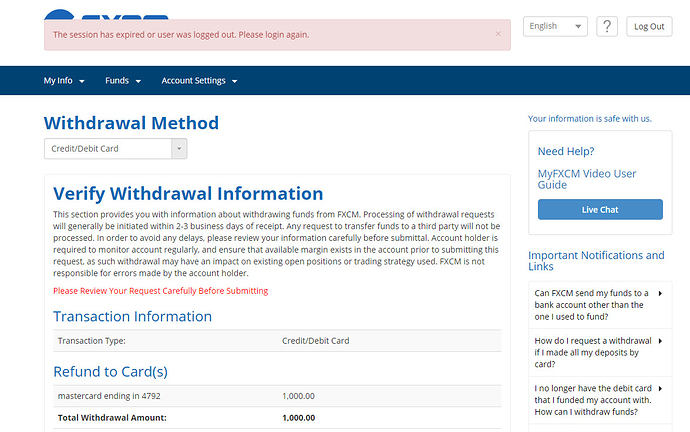Click 'Your information is safe with us' text

[x=590, y=119]
